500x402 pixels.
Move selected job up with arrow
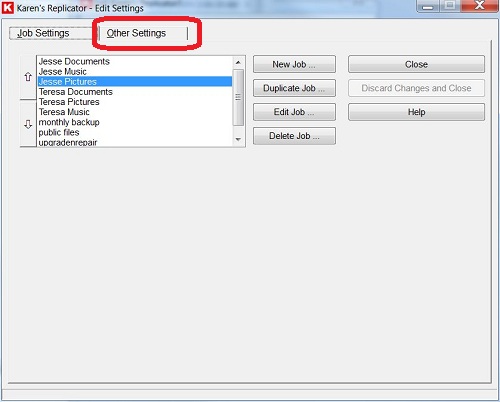(x=28, y=77)
